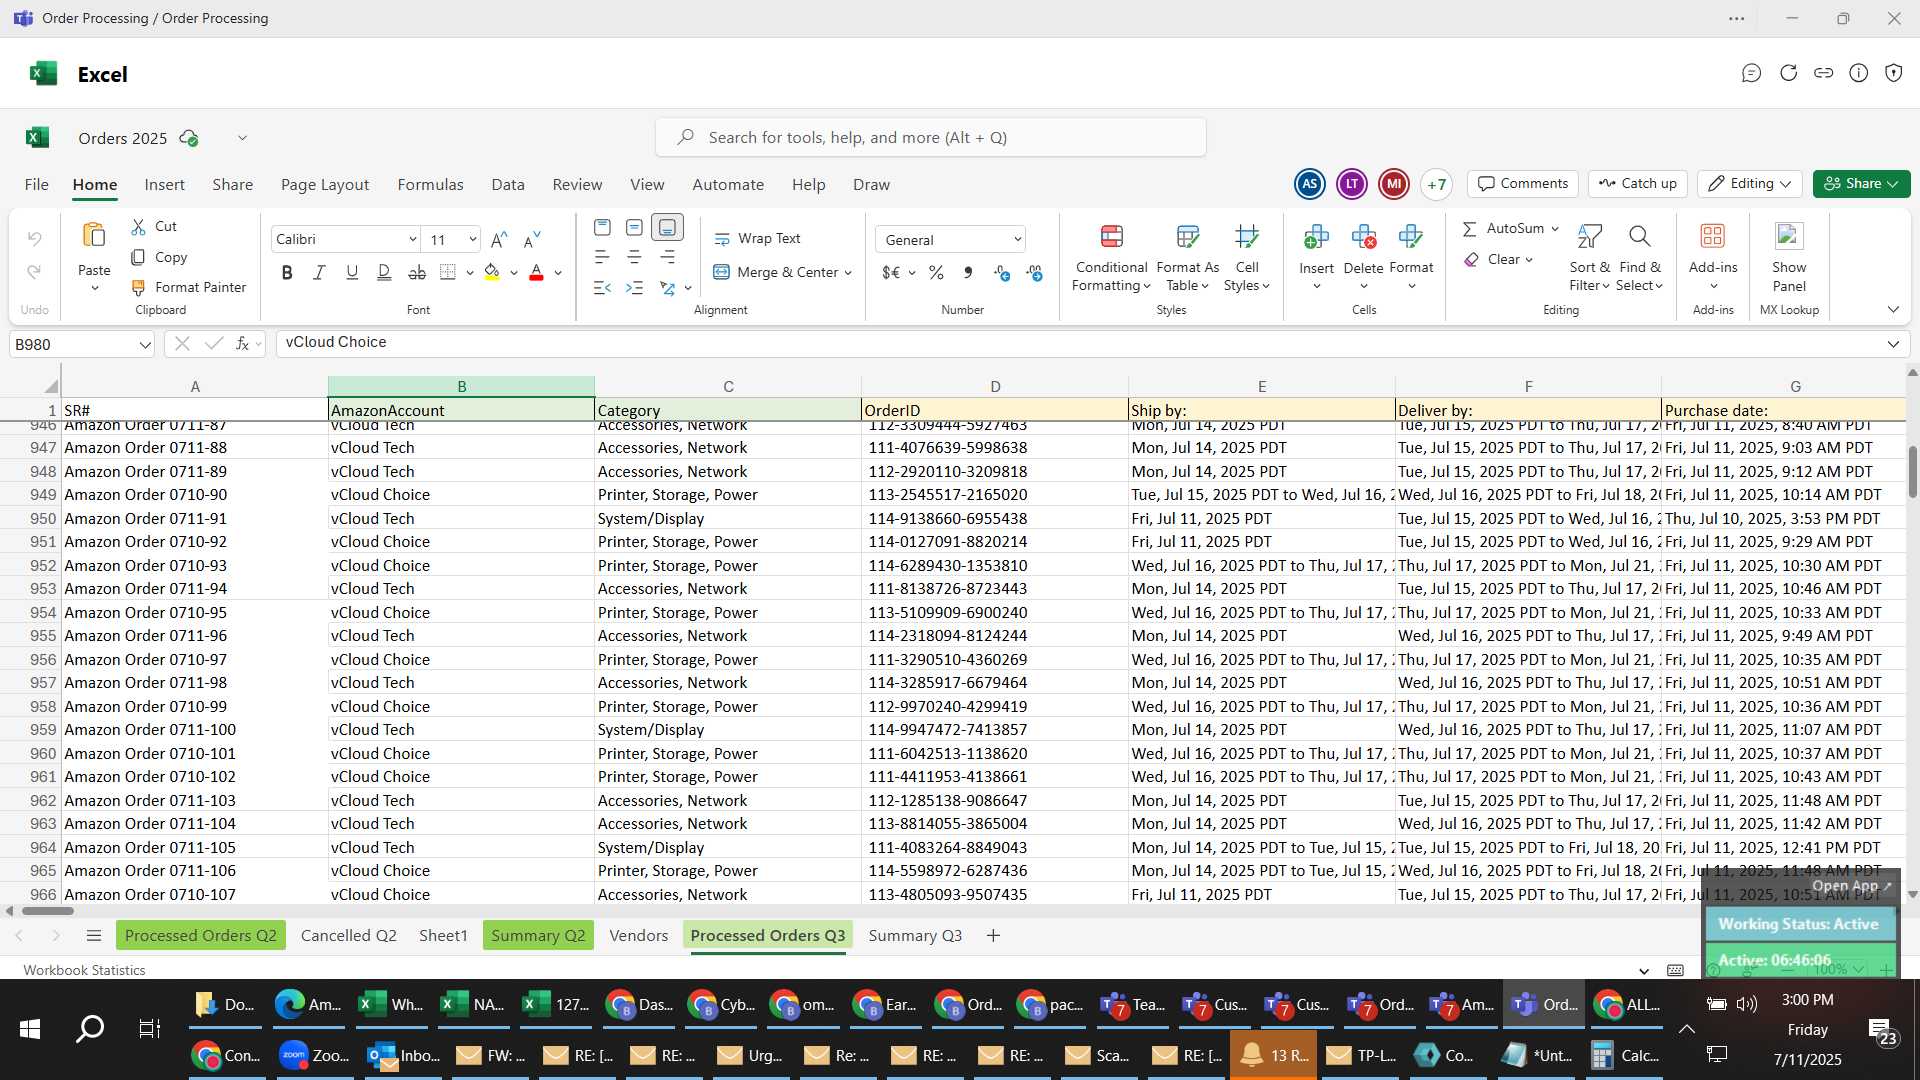
Task: Click the copy link icon in header
Action: coord(1823,73)
